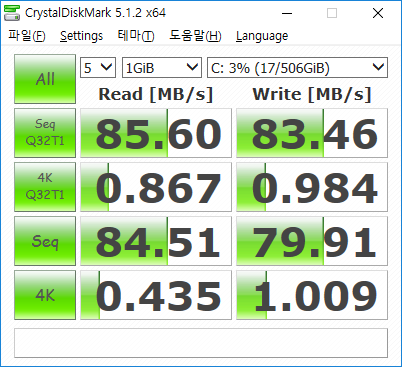The image size is (402, 367).
Task: Click 4K write result 1.009
Action: (312, 295)
